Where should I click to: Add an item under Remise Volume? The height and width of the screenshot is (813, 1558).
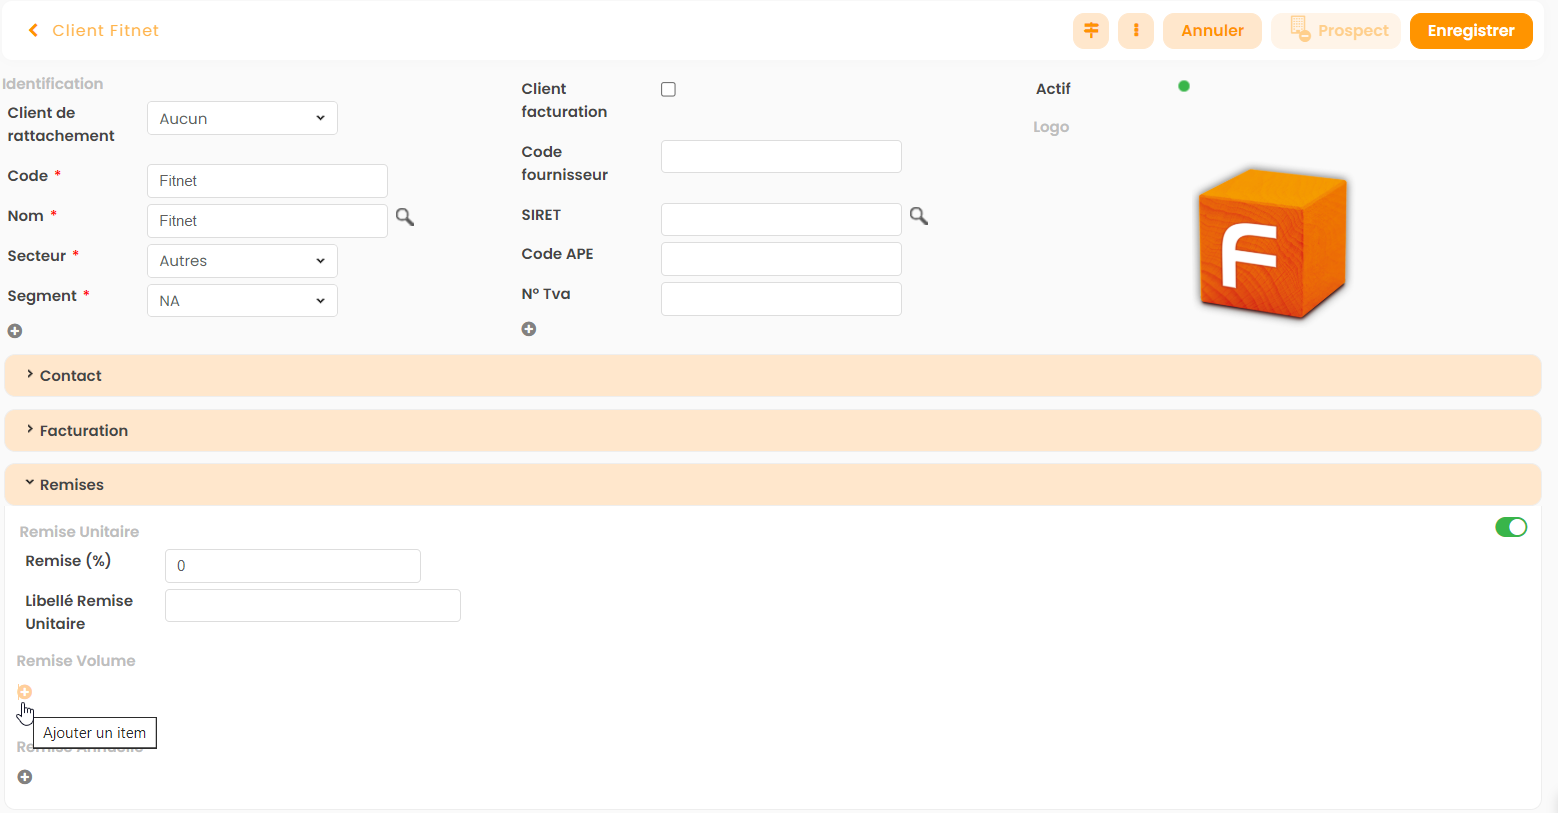(x=25, y=692)
